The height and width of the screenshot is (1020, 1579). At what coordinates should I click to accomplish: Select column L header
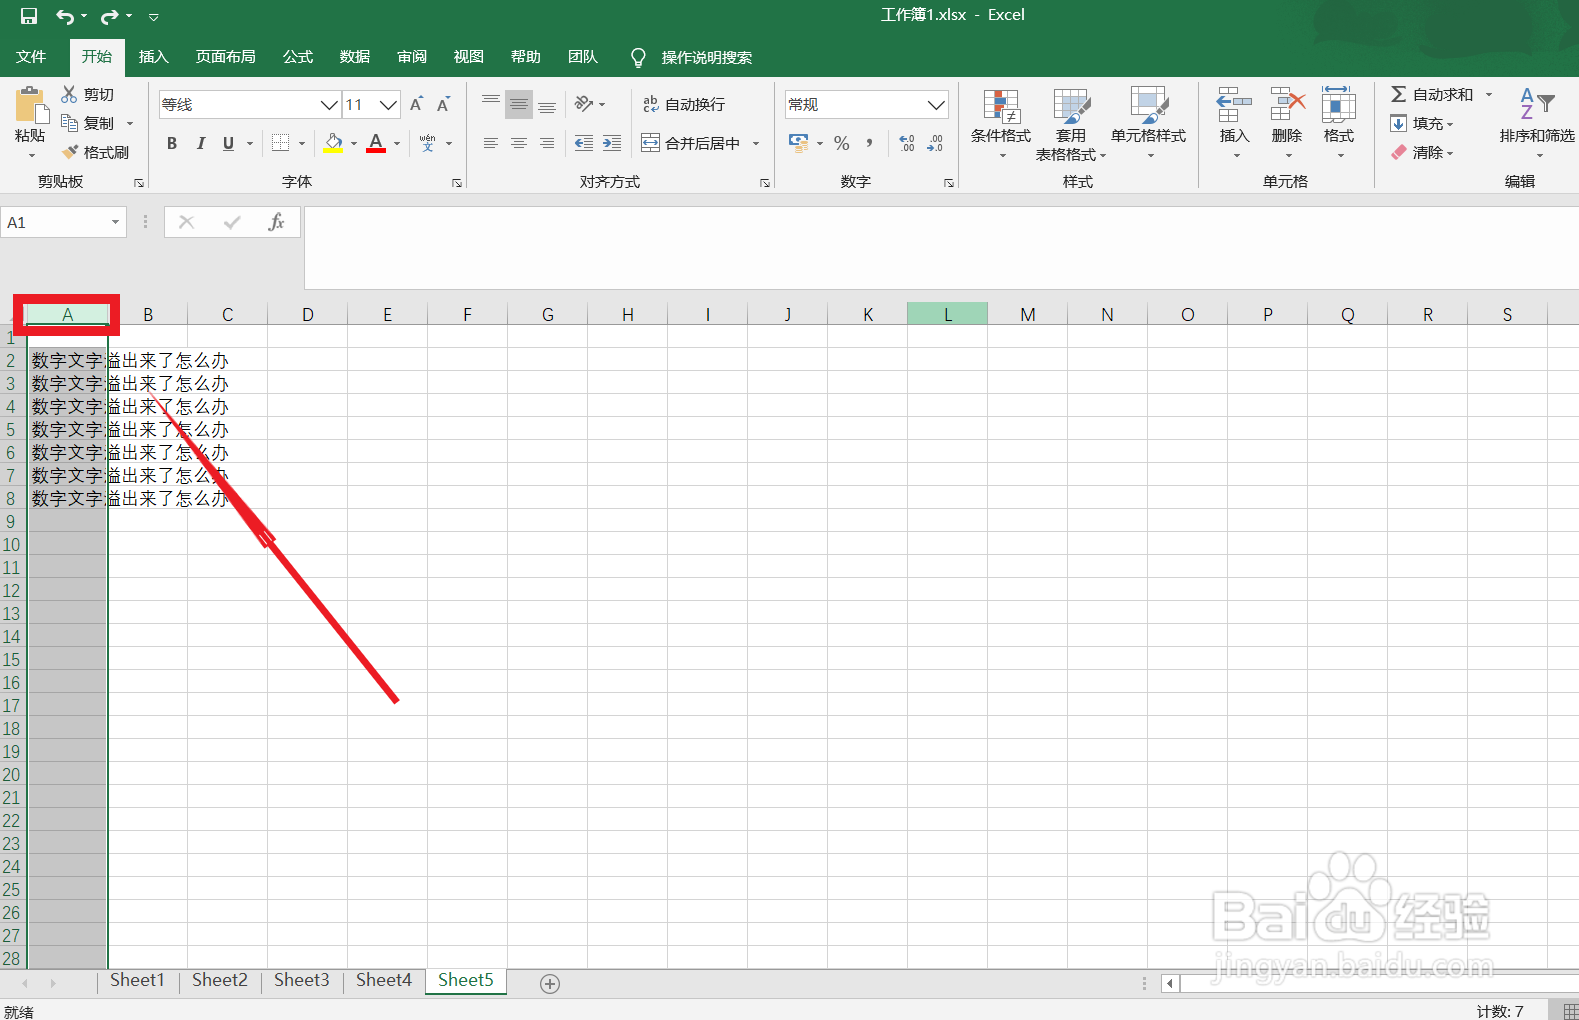pos(947,314)
